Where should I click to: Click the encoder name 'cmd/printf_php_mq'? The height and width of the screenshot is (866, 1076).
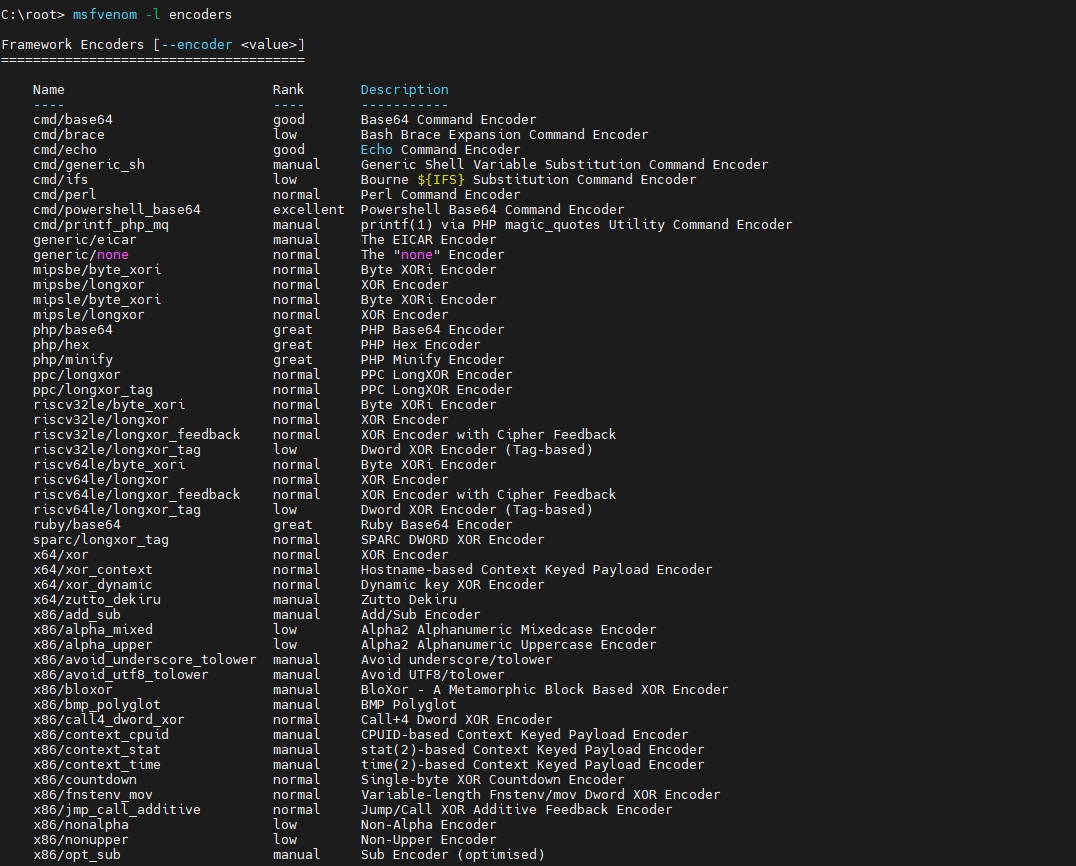click(101, 225)
